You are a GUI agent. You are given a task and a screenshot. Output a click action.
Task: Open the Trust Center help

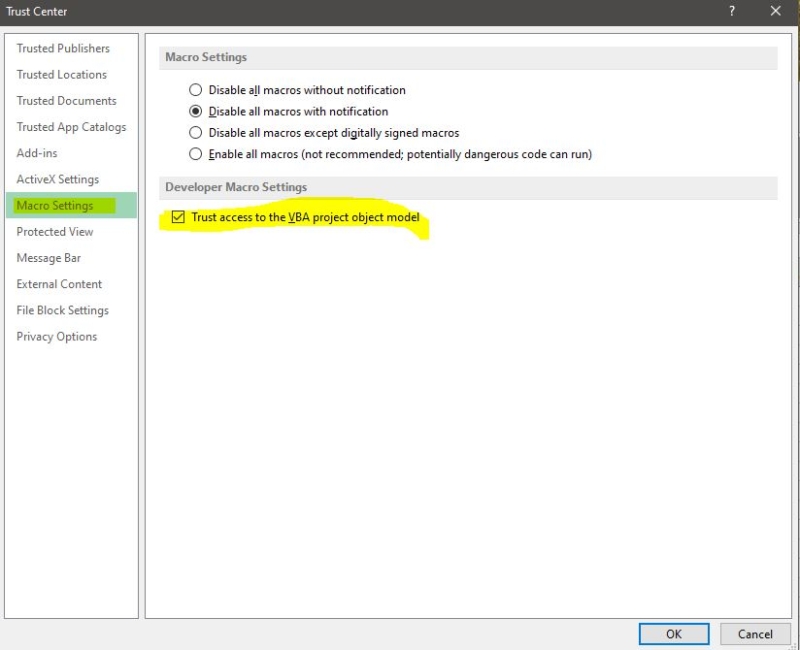click(733, 12)
